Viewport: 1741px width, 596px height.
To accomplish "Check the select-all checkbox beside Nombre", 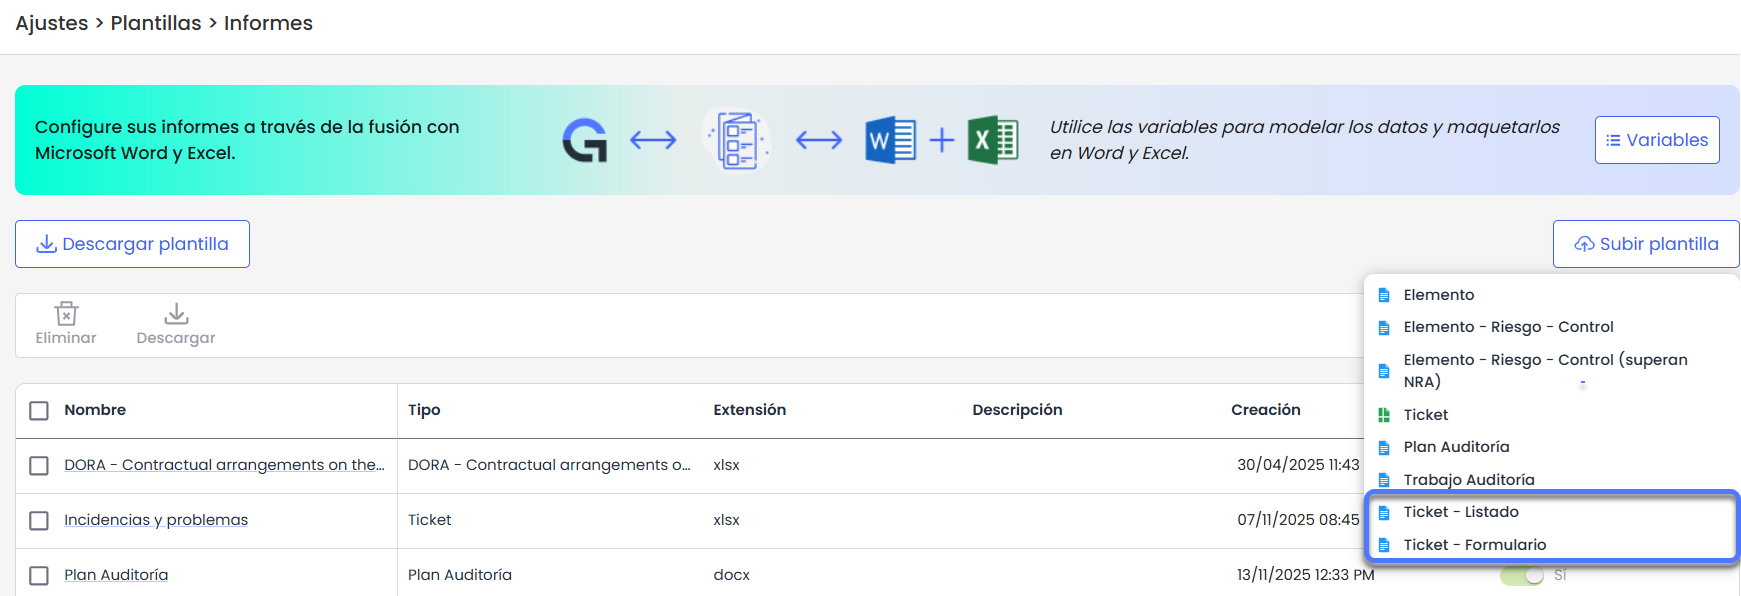I will [39, 411].
